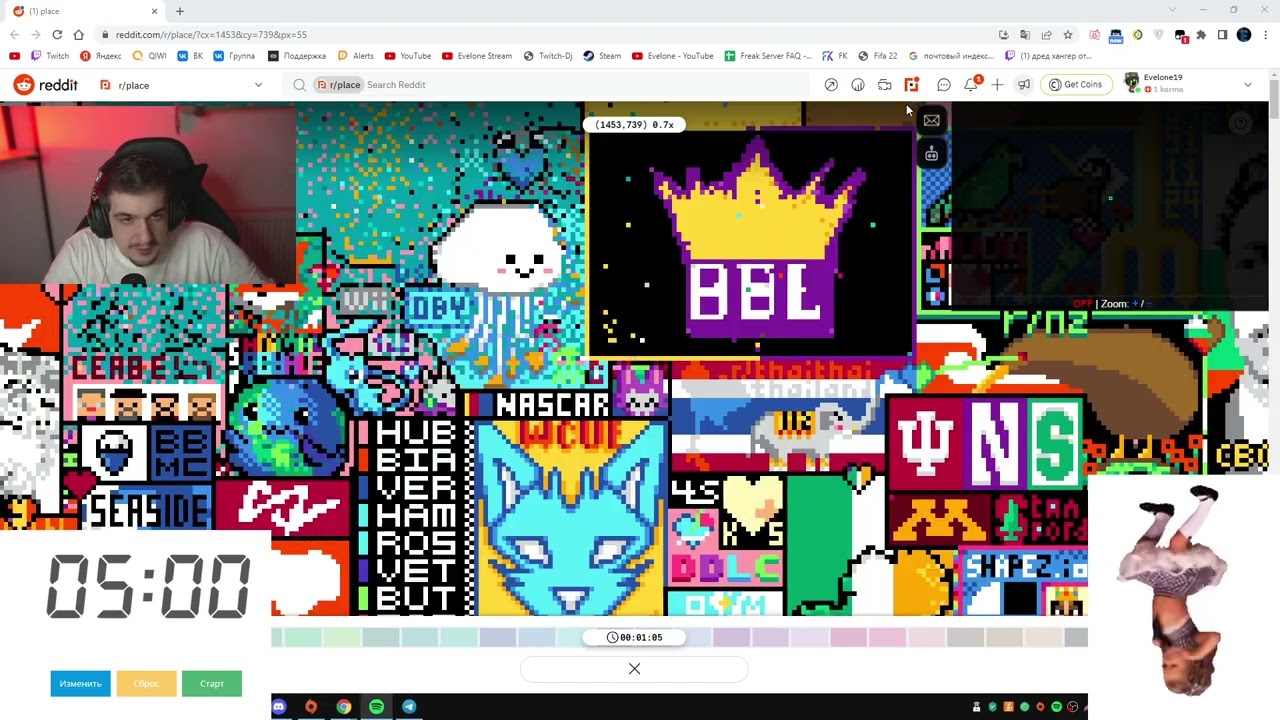The width and height of the screenshot is (1280, 720).
Task: Open Telegram from the taskbar
Action: tap(409, 707)
